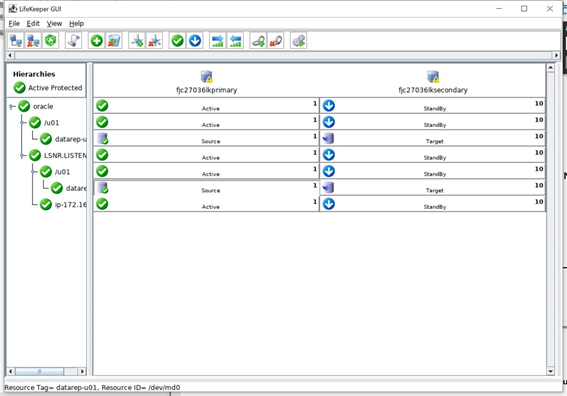Click the Disconnect from server toolbar icon

(33, 41)
